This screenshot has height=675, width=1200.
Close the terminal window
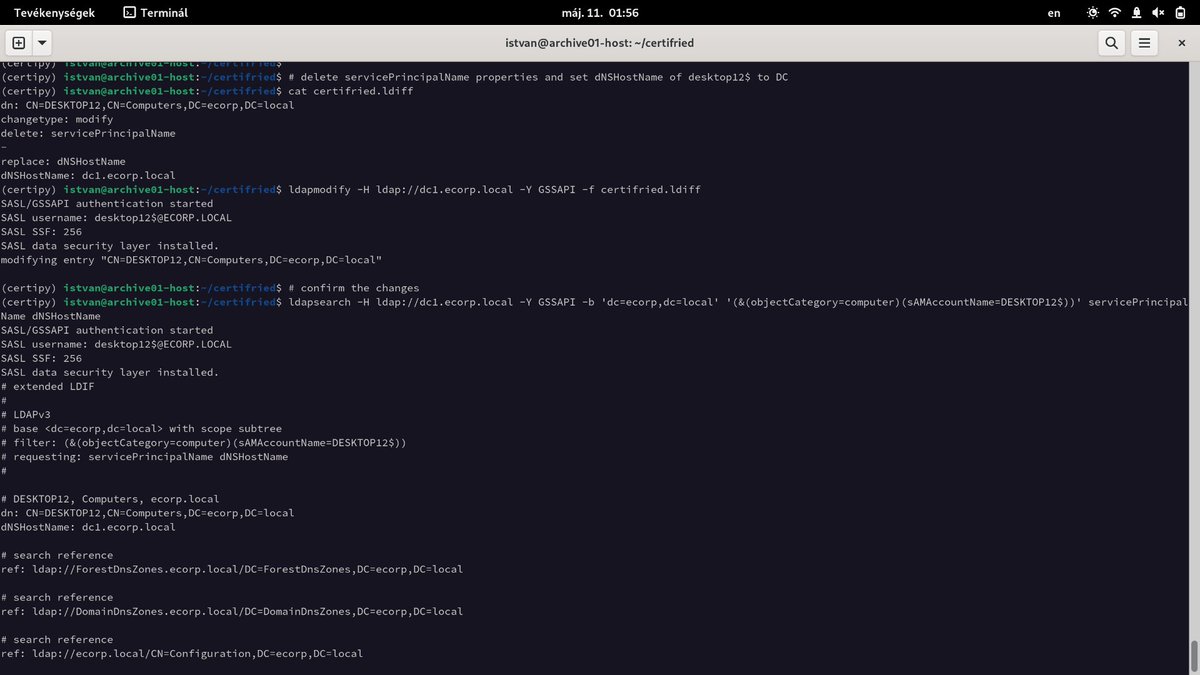[x=1180, y=43]
